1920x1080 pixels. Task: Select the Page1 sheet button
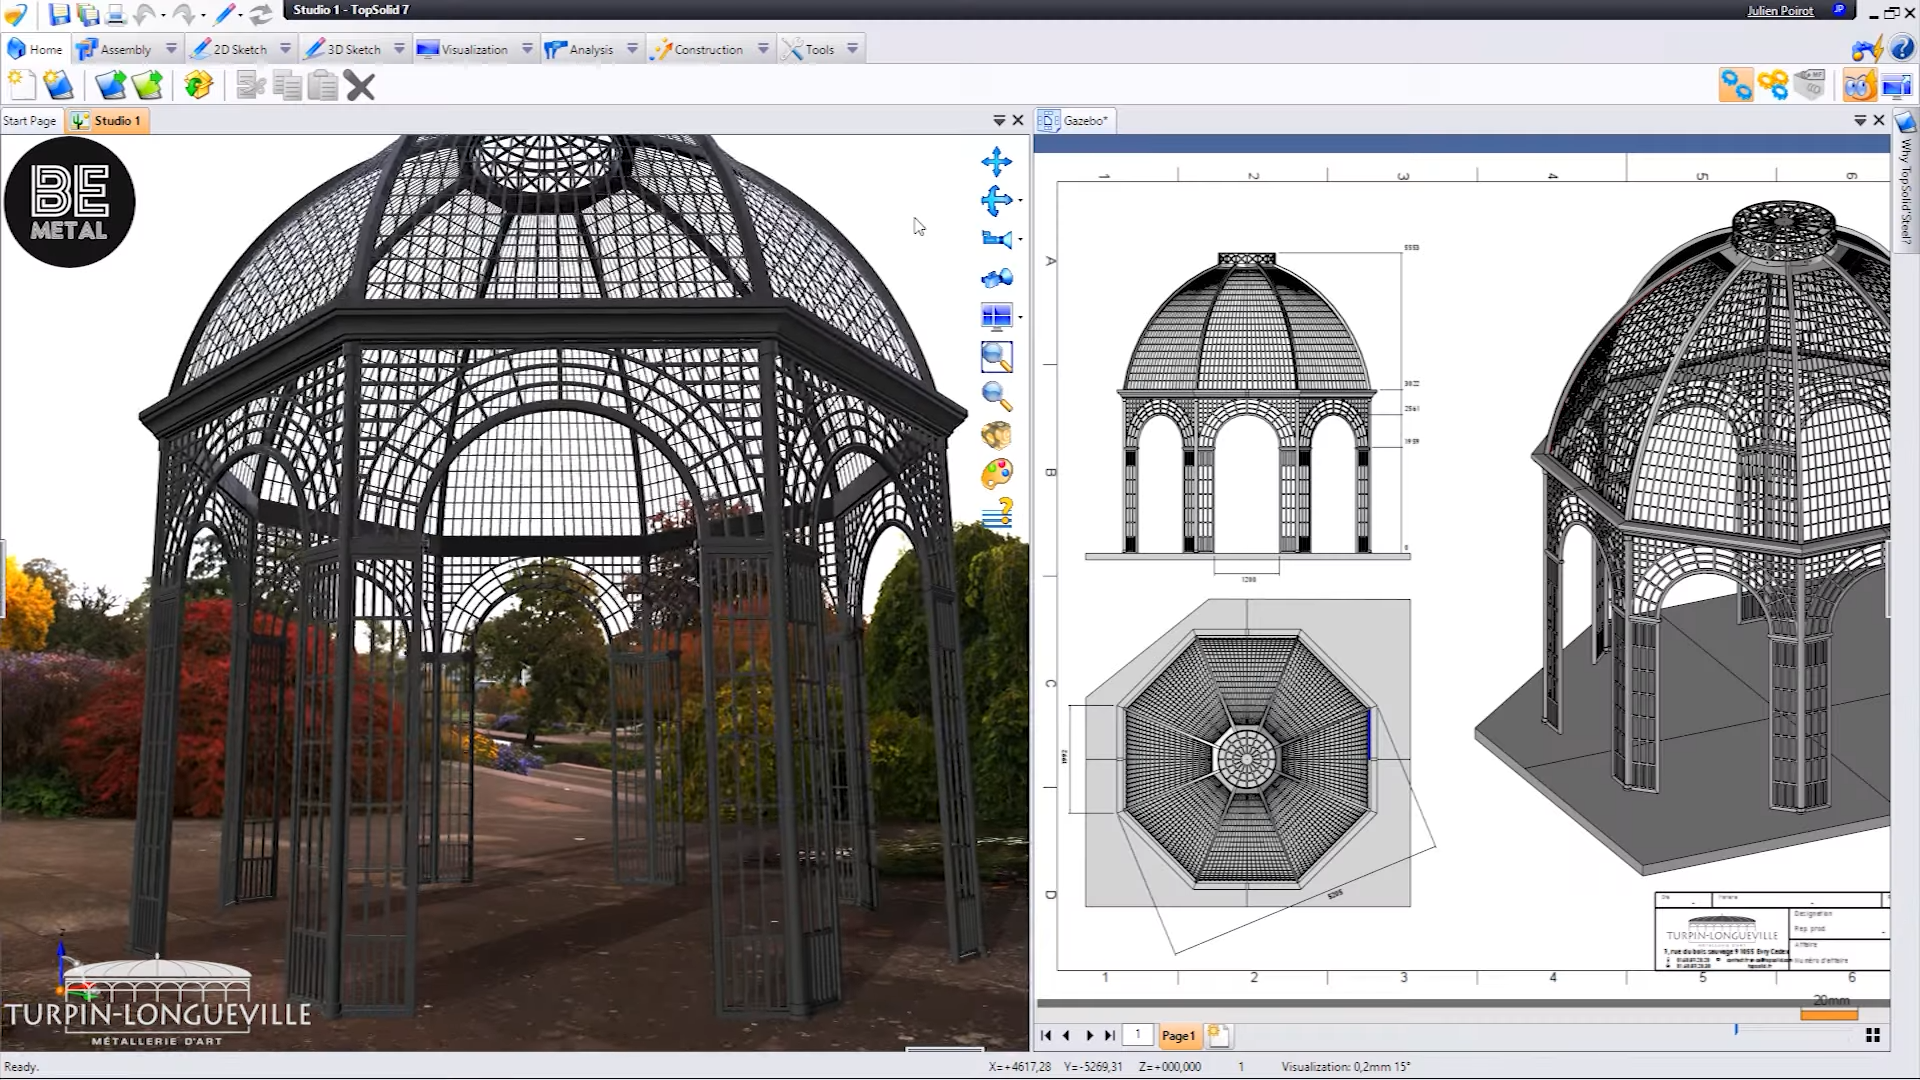click(1177, 1036)
